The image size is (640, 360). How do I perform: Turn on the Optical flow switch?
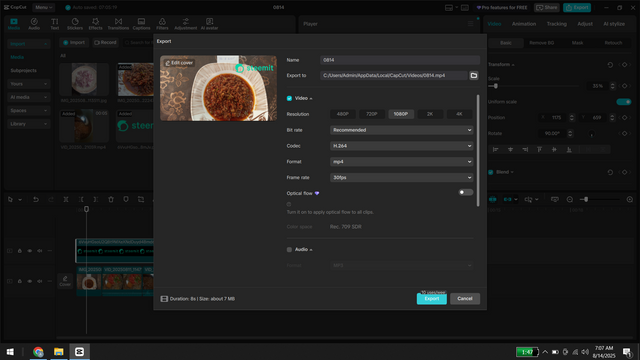click(x=465, y=192)
